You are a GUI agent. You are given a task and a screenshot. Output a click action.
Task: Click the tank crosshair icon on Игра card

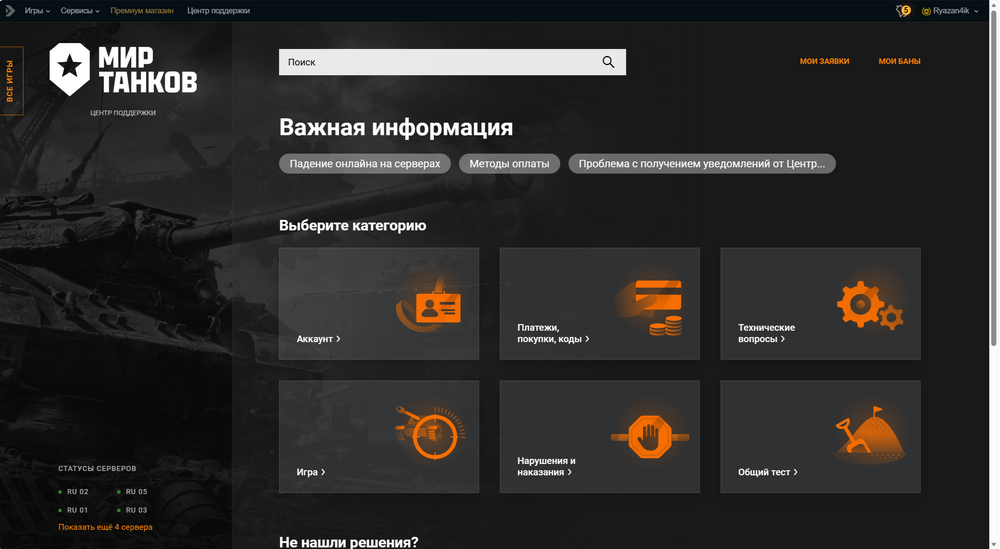[430, 432]
